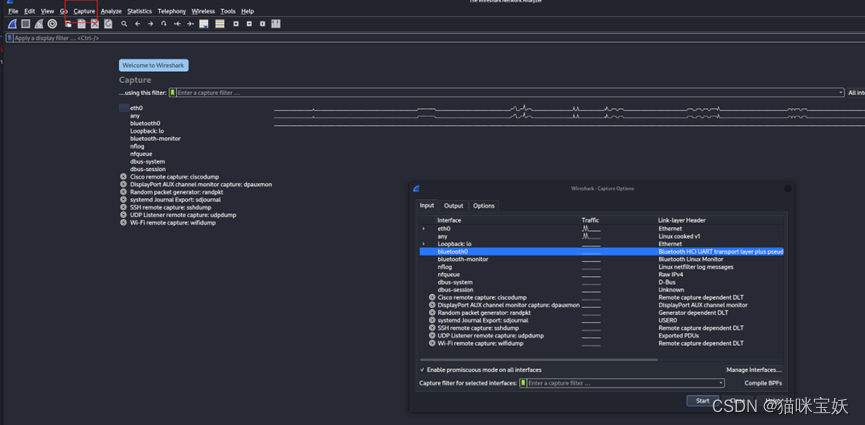Open the Analyze menu
This screenshot has height=425, width=865.
(x=111, y=11)
